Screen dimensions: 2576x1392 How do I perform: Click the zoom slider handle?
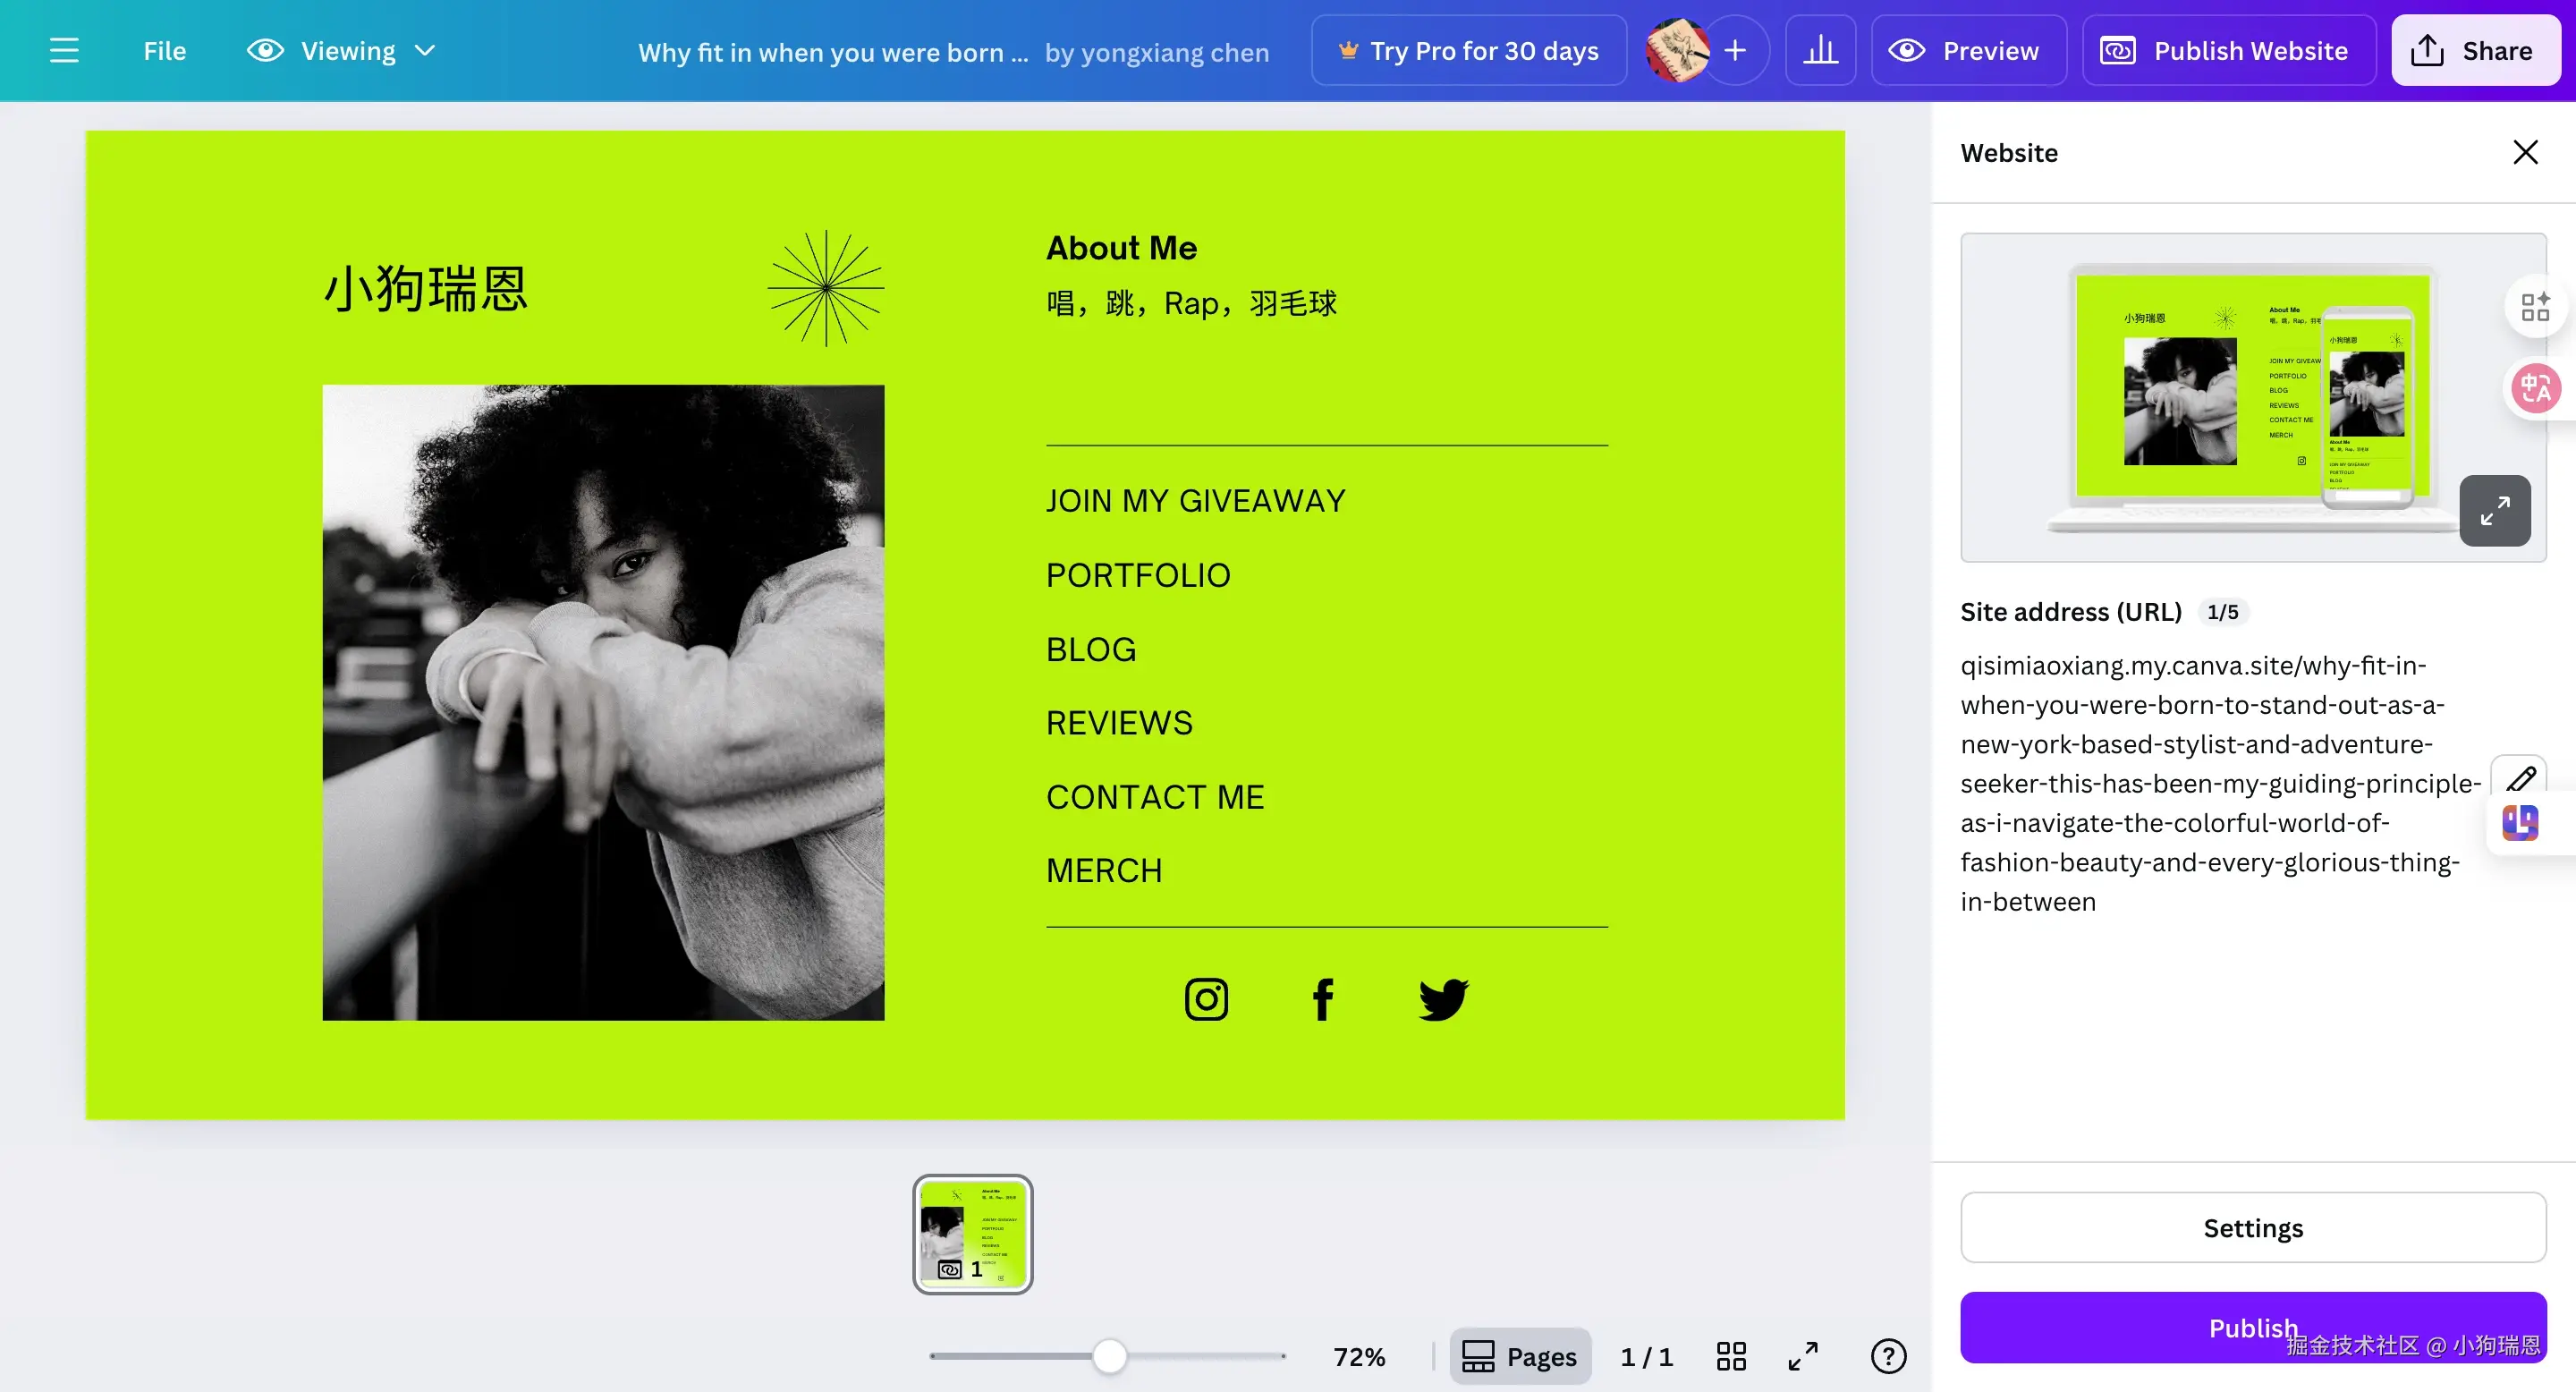[x=1109, y=1356]
